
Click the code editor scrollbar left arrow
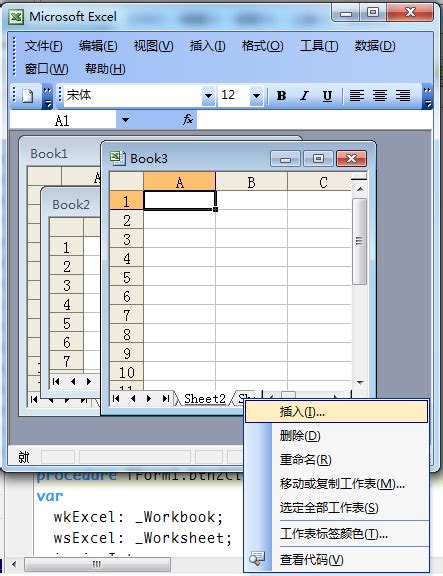coord(14,564)
